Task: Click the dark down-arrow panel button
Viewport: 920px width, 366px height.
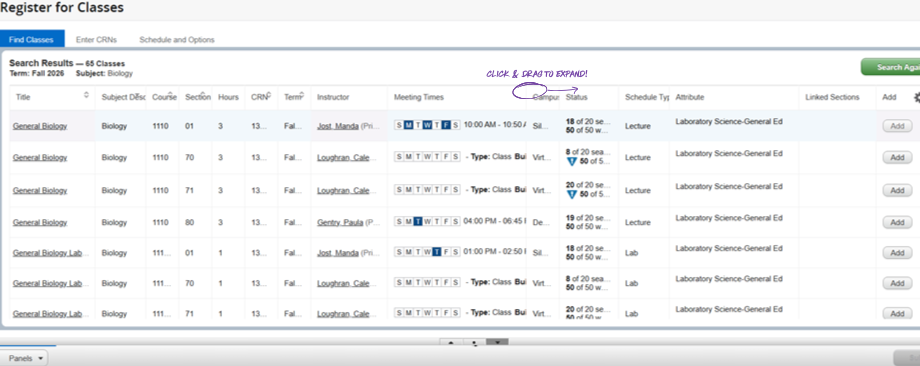Action: coord(497,343)
